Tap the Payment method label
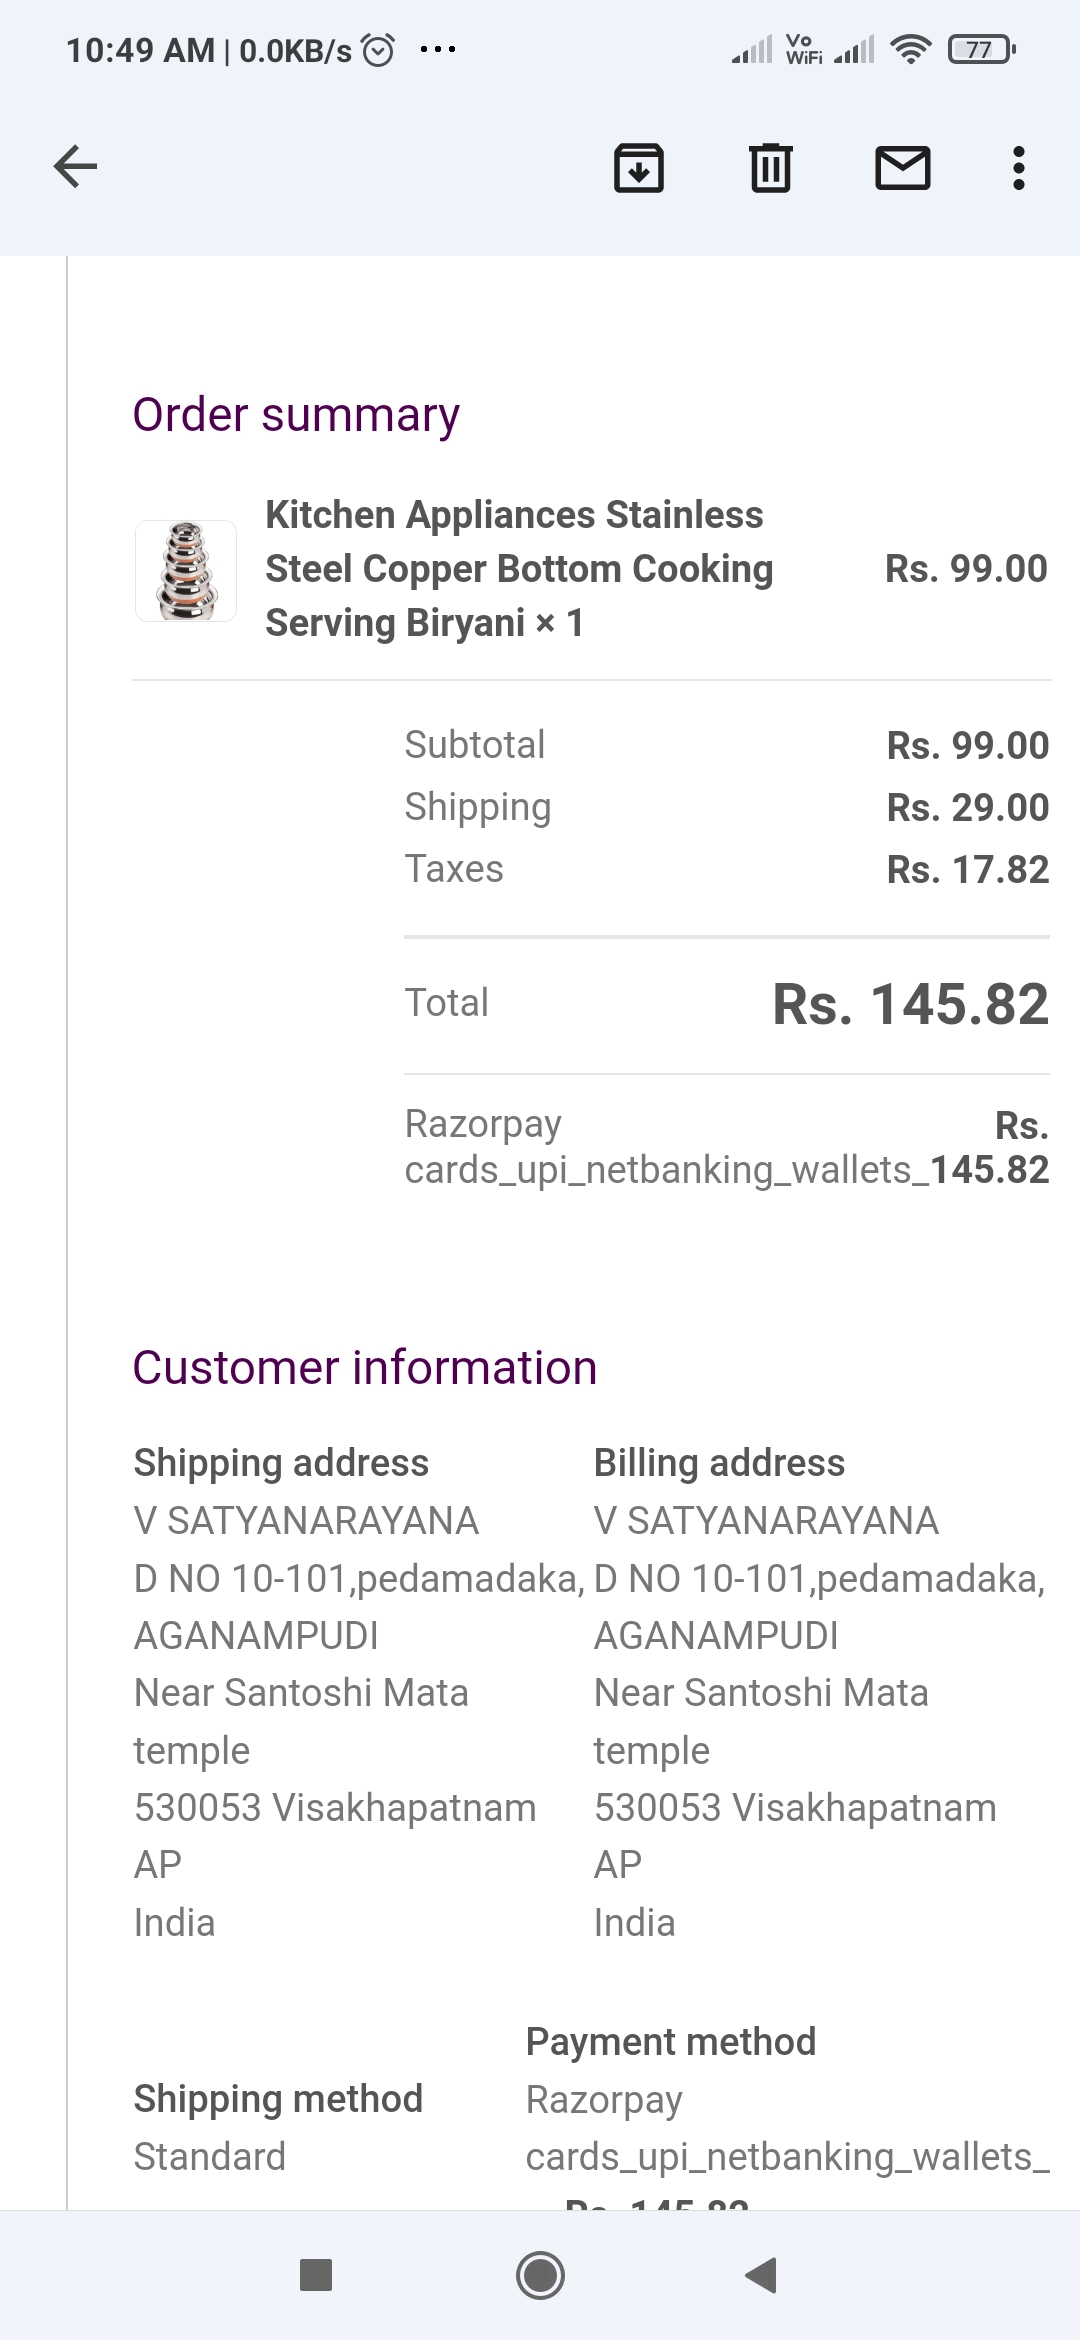Image resolution: width=1080 pixels, height=2340 pixels. coord(671,2041)
